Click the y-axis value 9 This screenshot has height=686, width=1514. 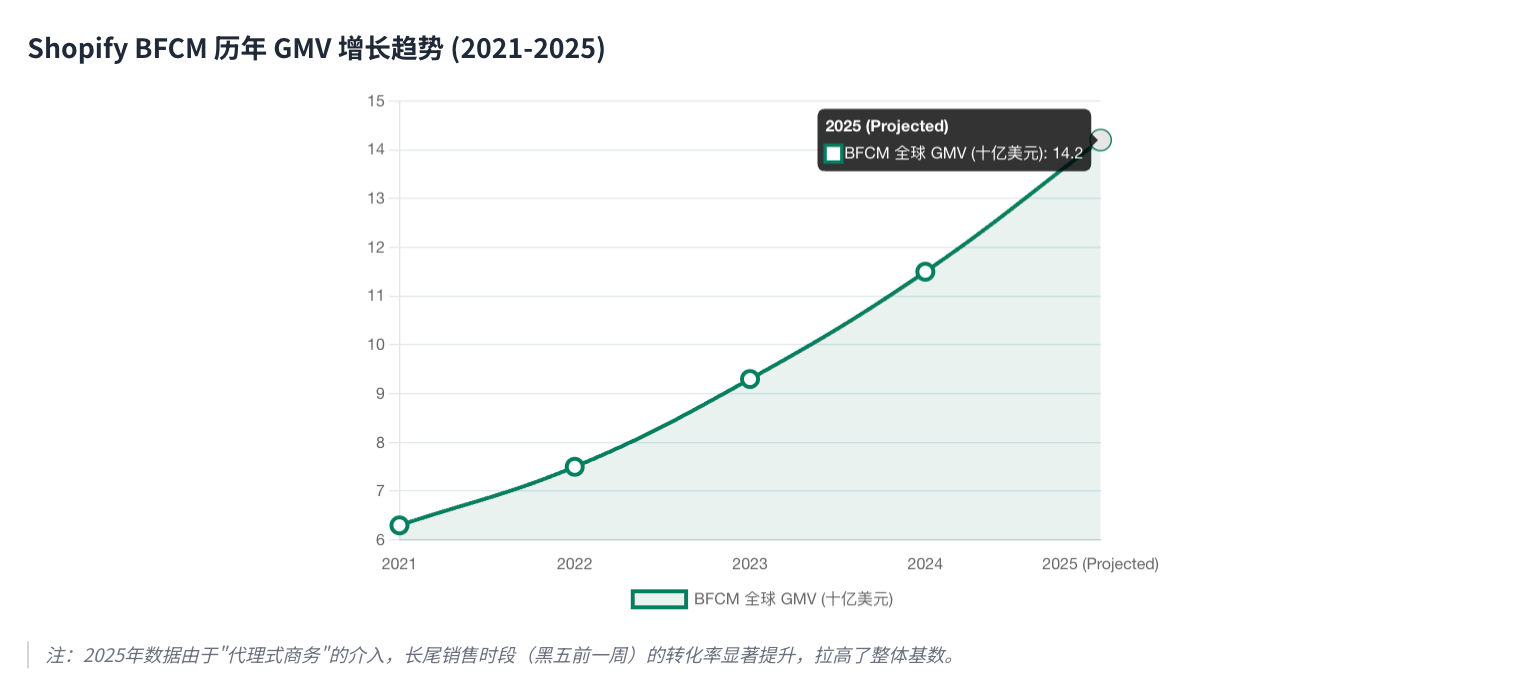[x=380, y=394]
